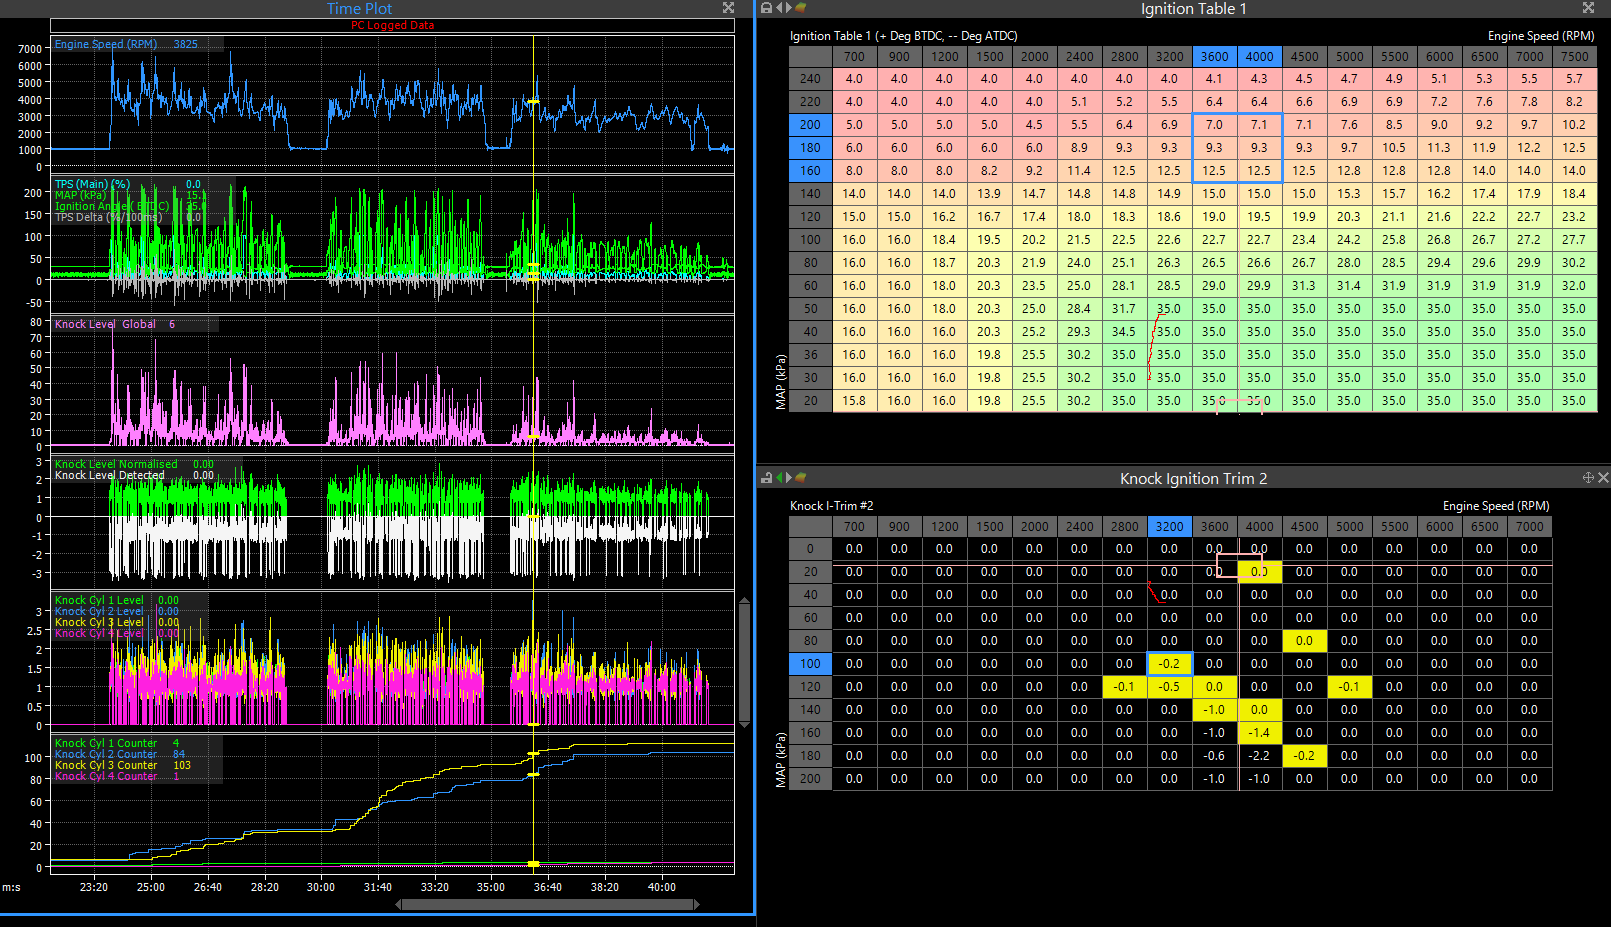This screenshot has width=1611, height=927.
Task: Expand the Time Plot panel to full size
Action: point(728,8)
